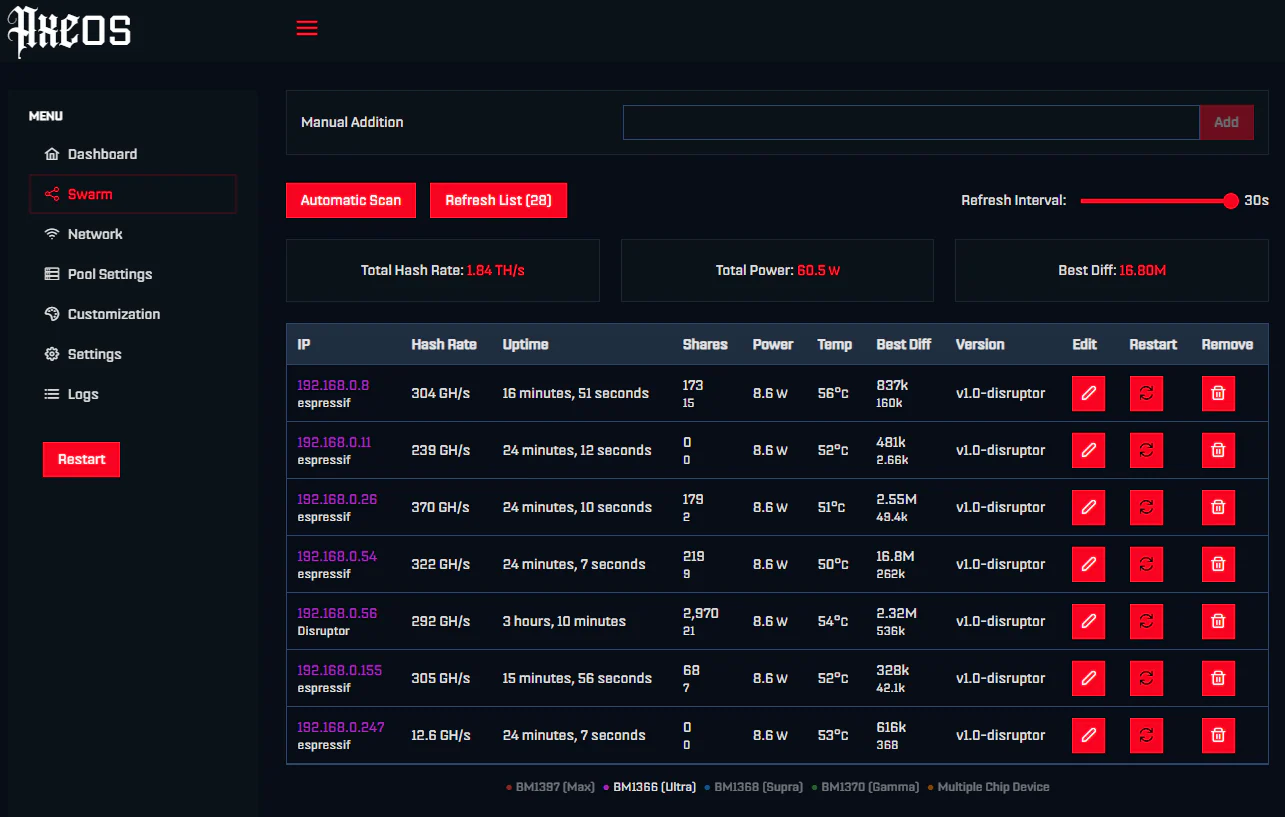Select Customization in the sidebar
The width and height of the screenshot is (1285, 817).
[x=113, y=314]
